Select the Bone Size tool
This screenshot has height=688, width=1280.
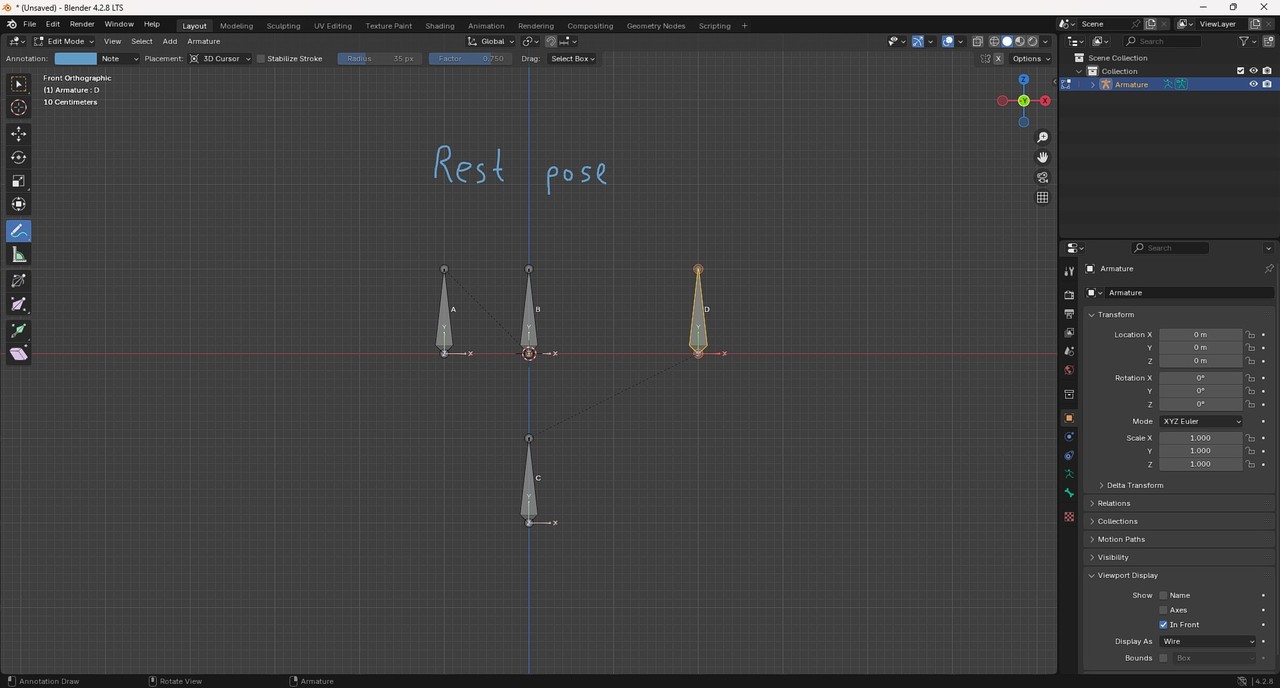coord(18,305)
